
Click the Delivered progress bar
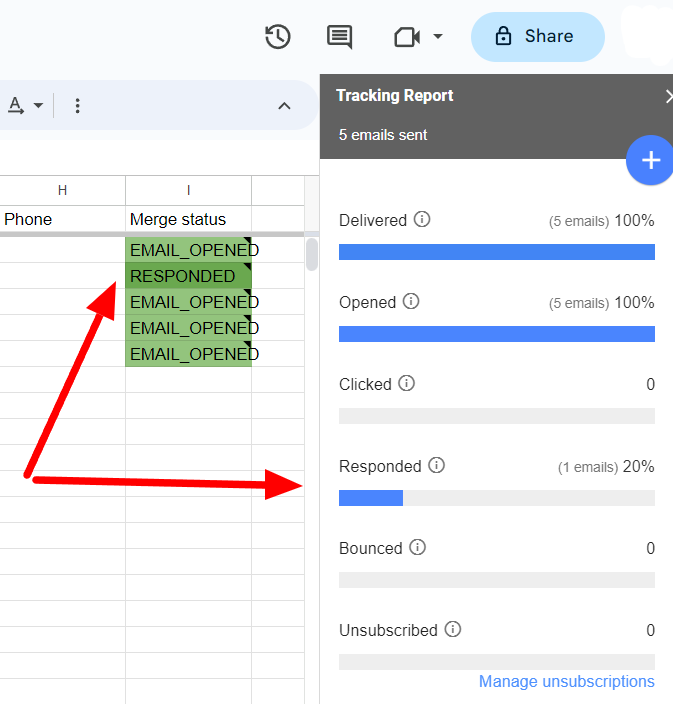[x=497, y=252]
